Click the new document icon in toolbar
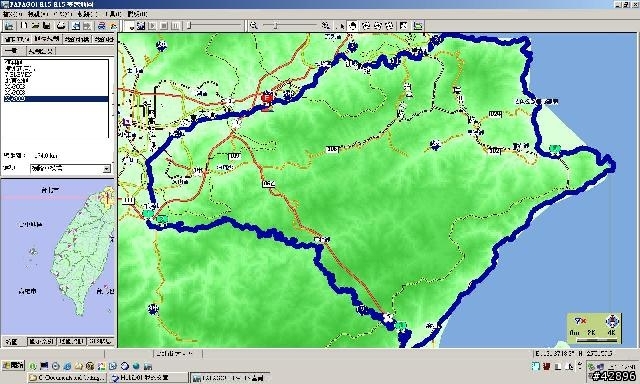 [x=23, y=26]
